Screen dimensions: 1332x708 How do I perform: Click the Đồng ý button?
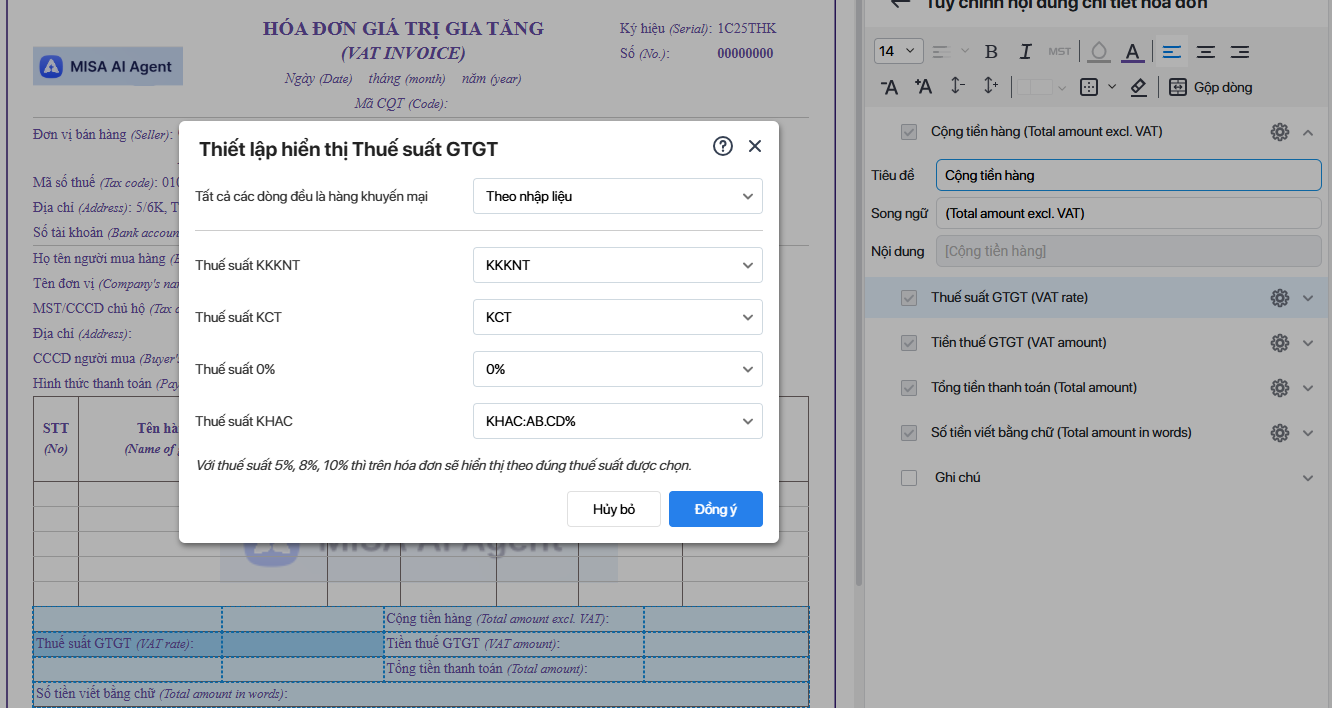click(x=715, y=508)
